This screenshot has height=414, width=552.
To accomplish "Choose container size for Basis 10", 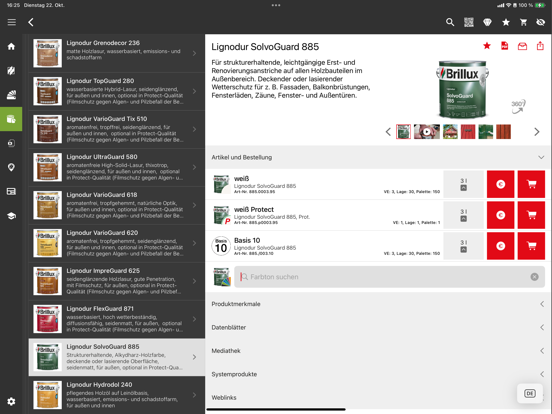I will coord(464,246).
